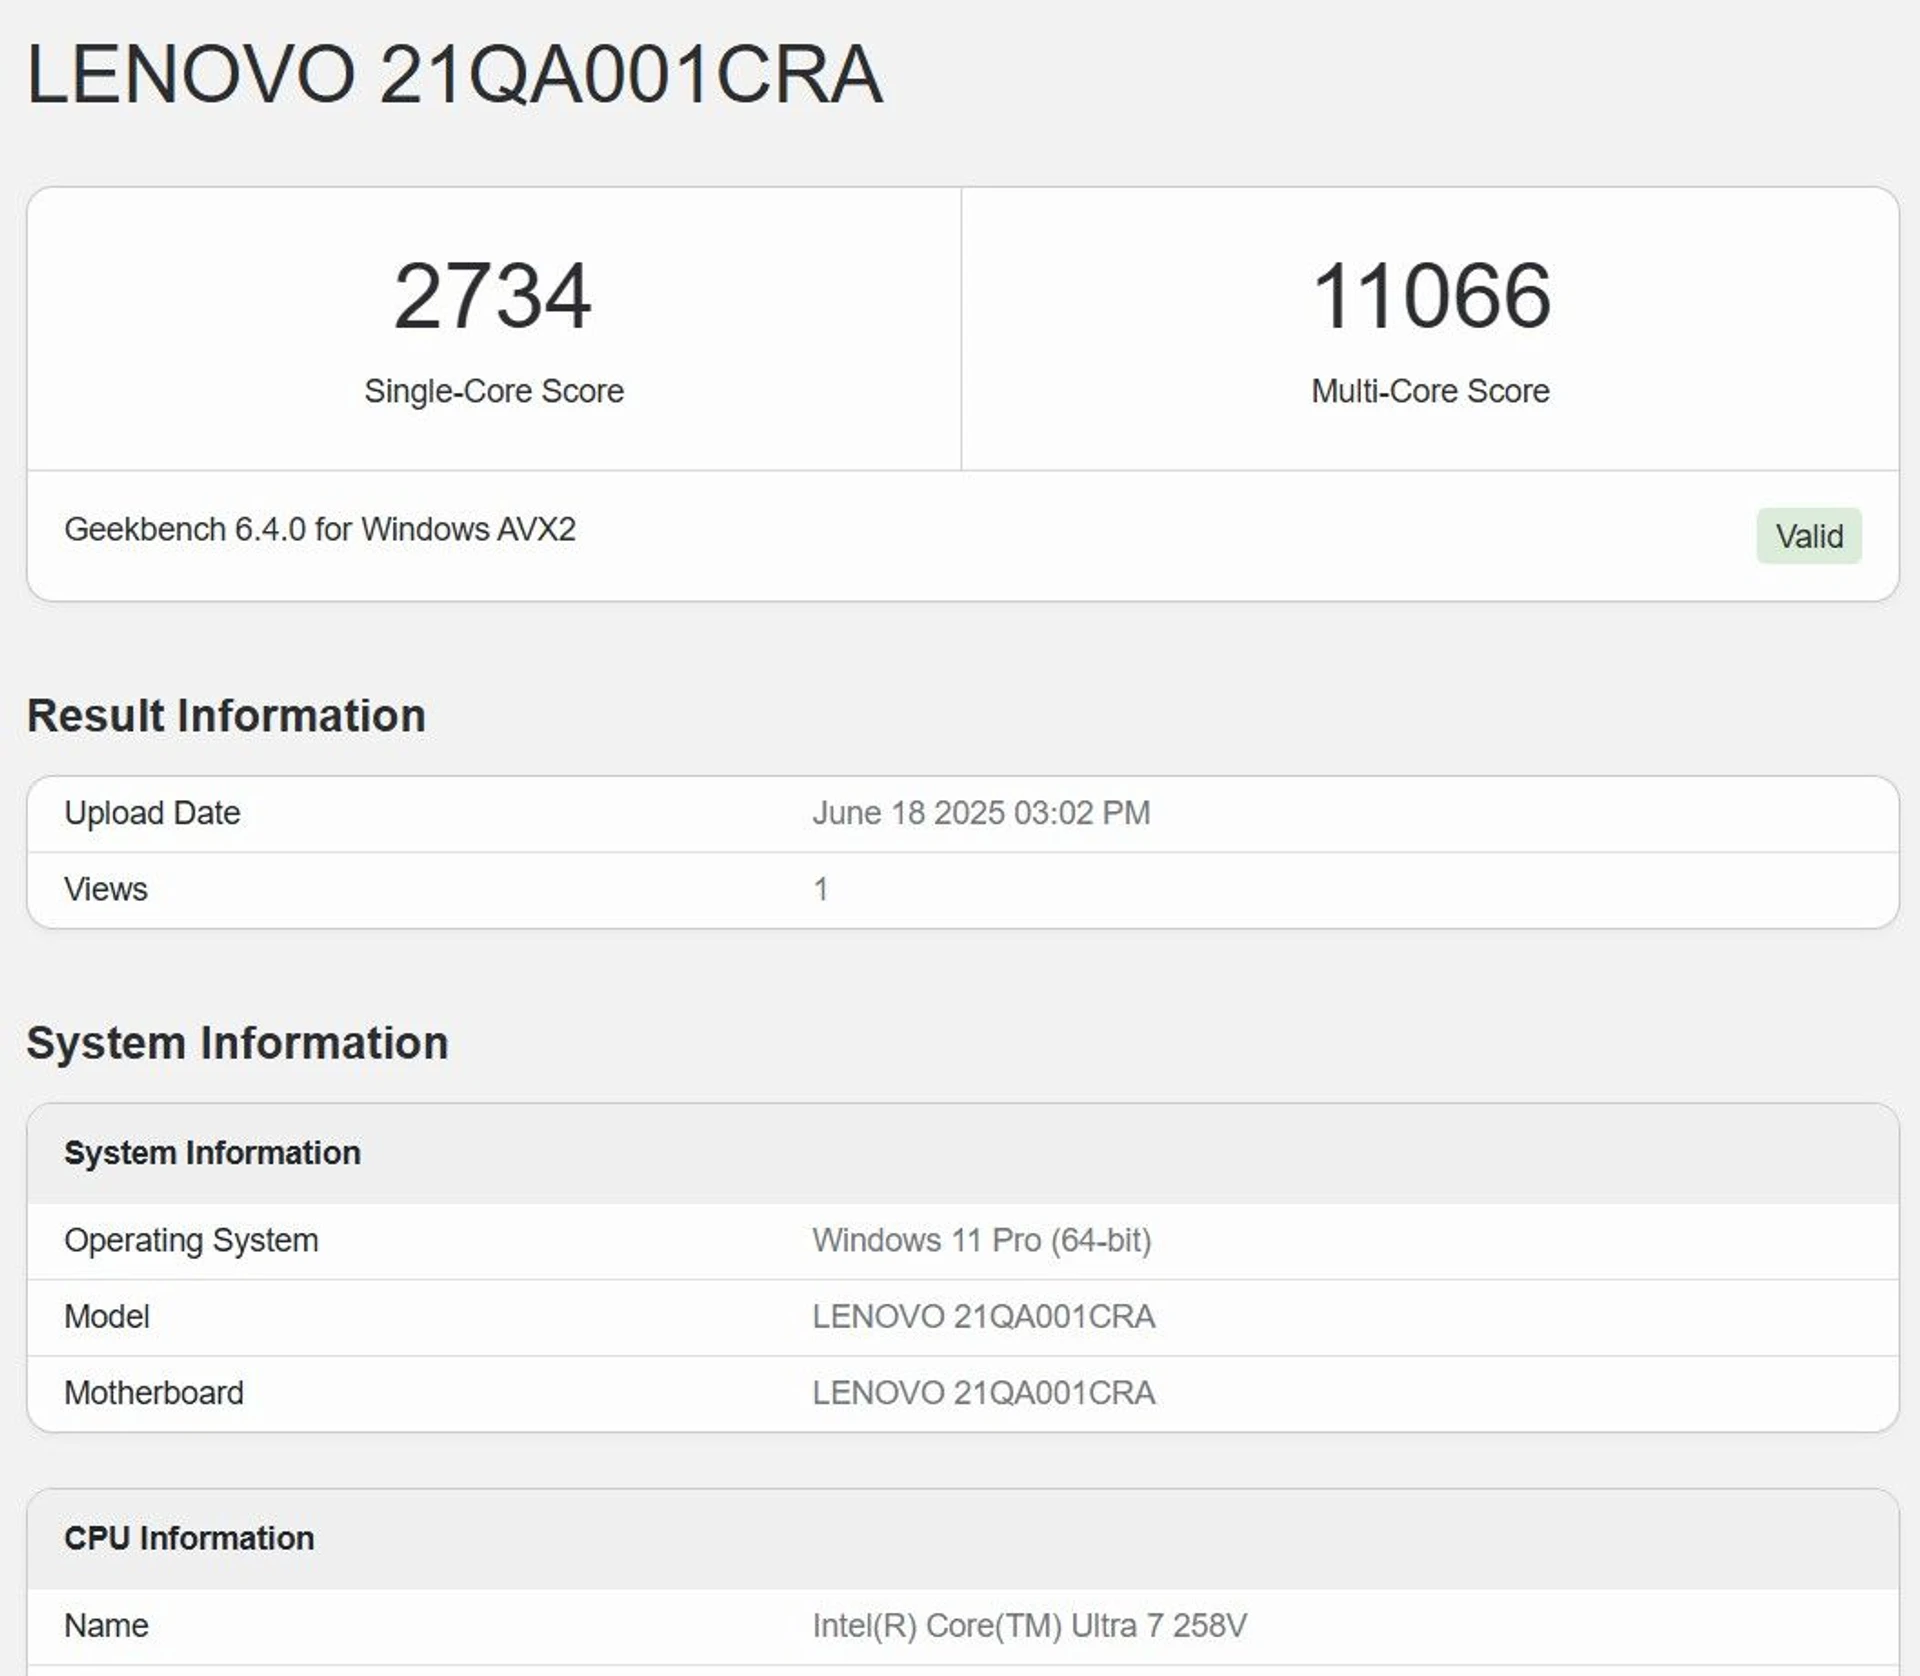This screenshot has width=1920, height=1676.
Task: Click the Upload Date row label
Action: point(152,813)
